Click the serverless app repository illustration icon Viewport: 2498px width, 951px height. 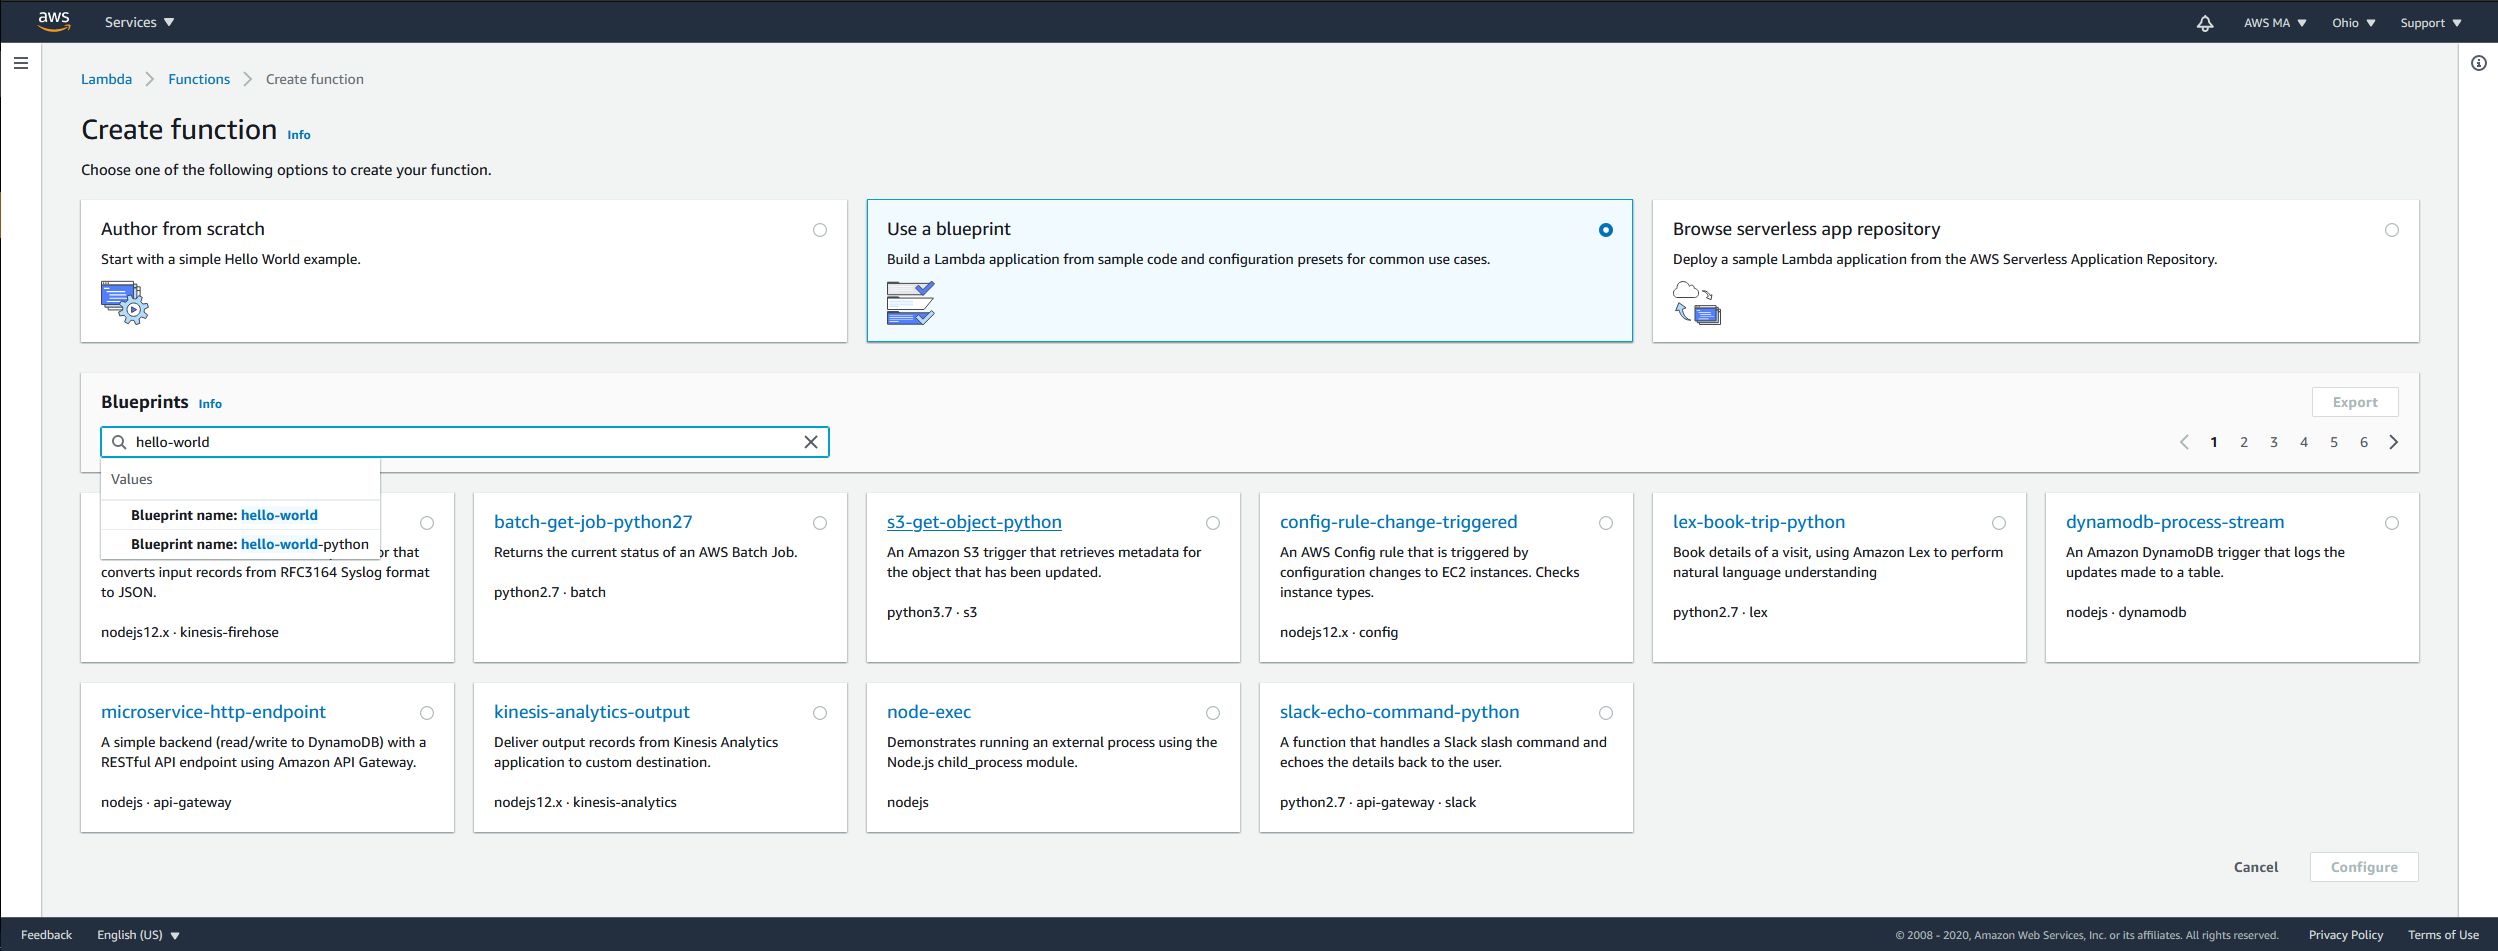(x=1697, y=302)
